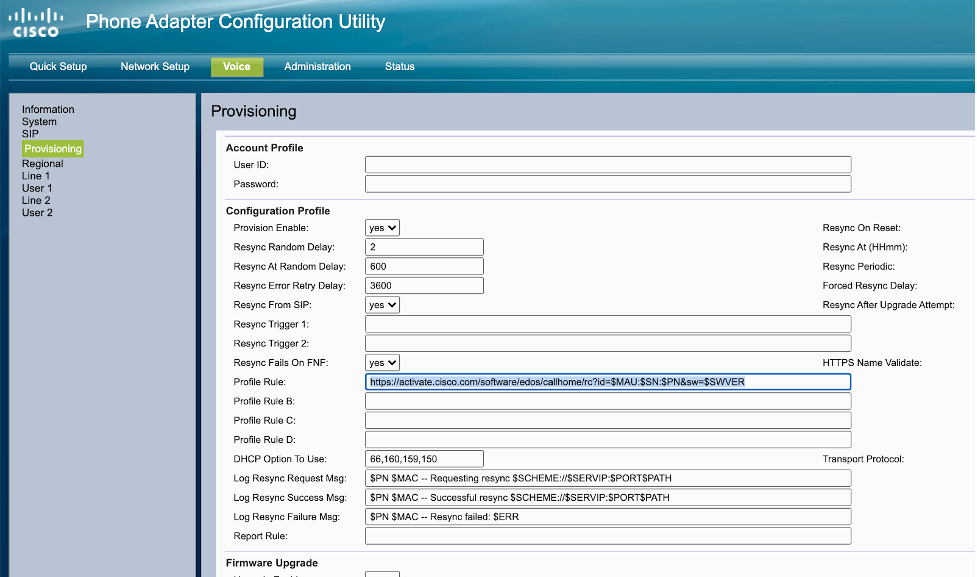Go to the Quick Setup tab
This screenshot has width=977, height=577.
57,66
